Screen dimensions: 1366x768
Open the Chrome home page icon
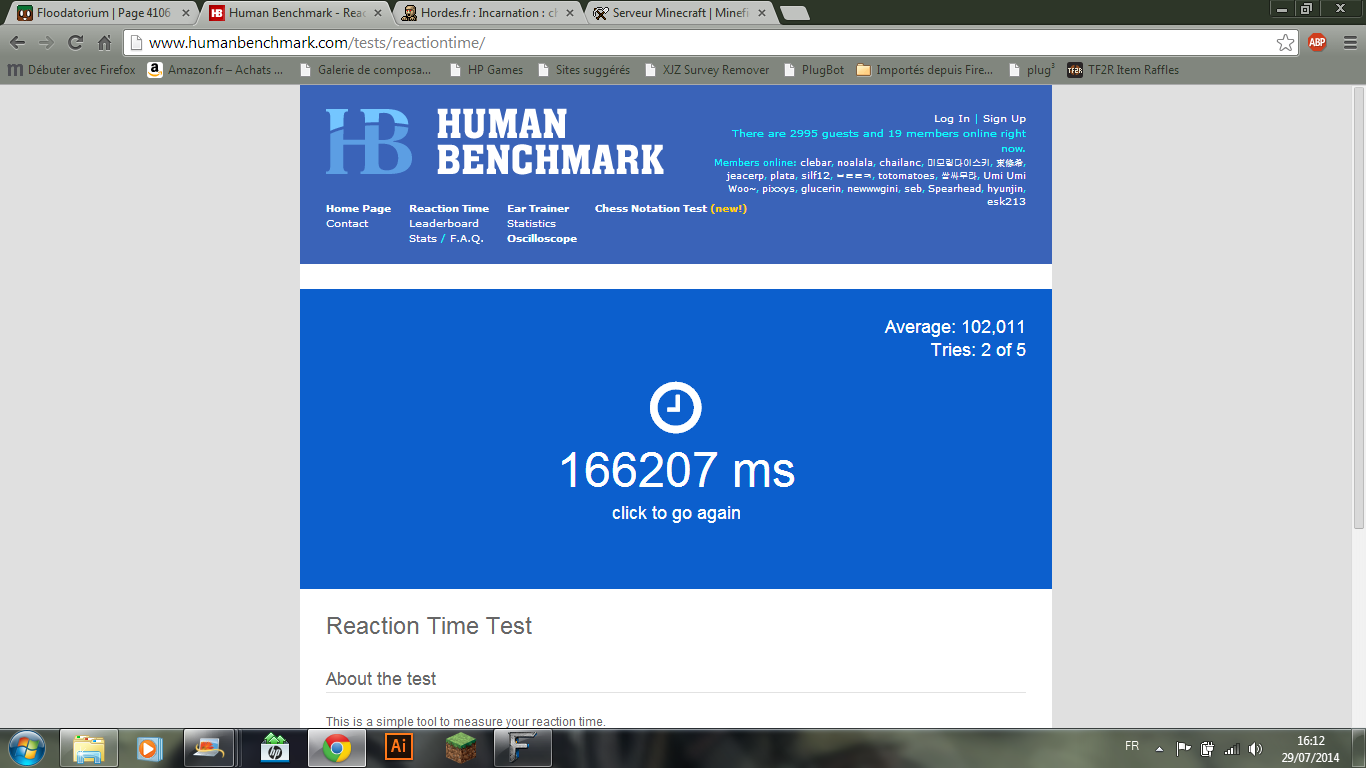[x=104, y=43]
